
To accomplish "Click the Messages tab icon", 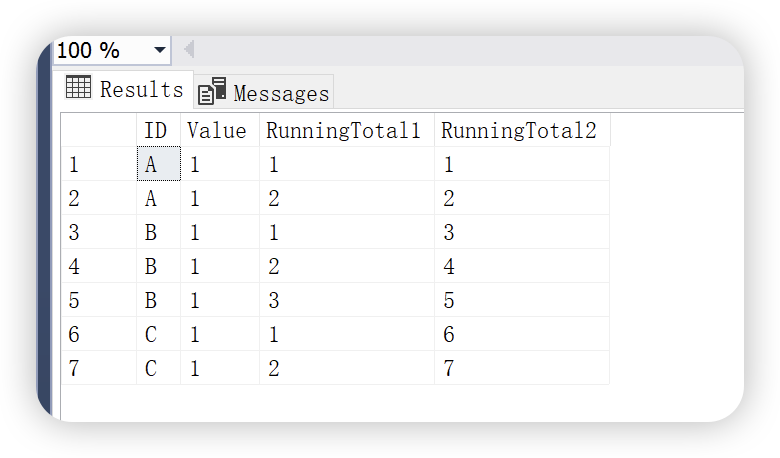I will coord(212,92).
